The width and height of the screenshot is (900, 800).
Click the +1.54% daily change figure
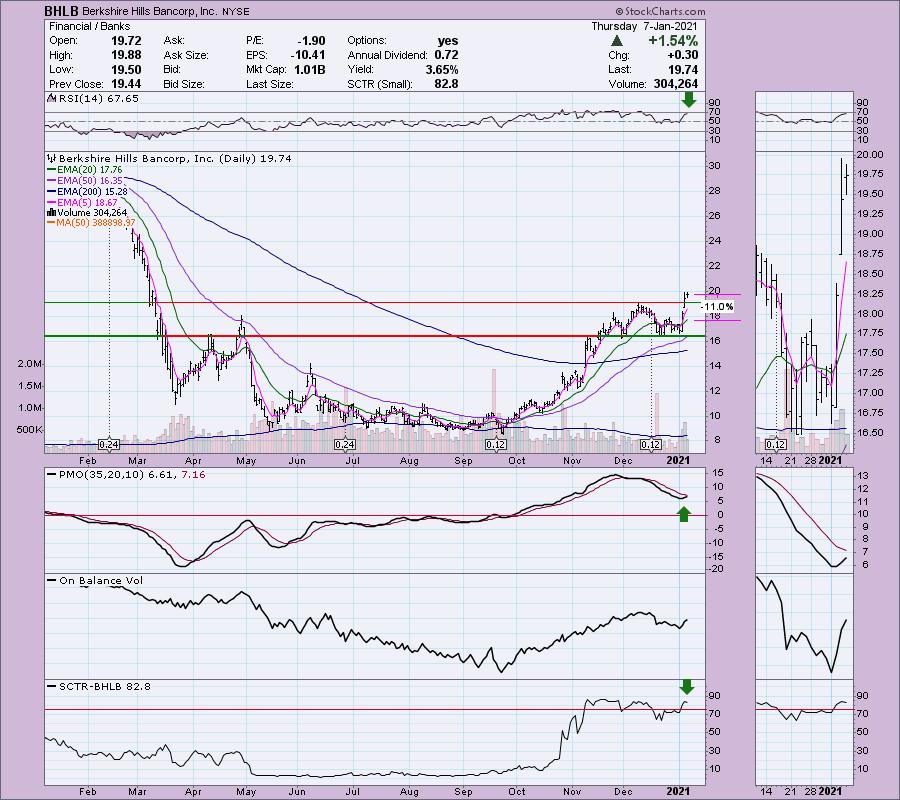click(673, 41)
